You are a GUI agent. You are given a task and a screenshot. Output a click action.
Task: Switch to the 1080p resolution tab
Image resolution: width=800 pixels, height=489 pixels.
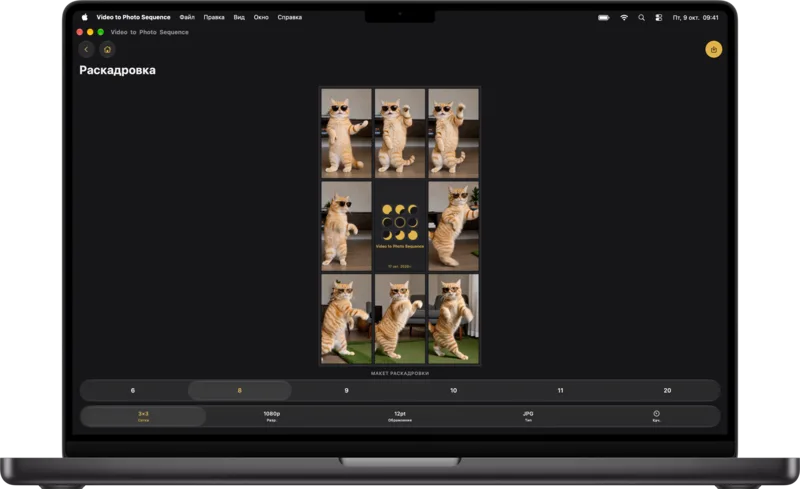tap(271, 416)
